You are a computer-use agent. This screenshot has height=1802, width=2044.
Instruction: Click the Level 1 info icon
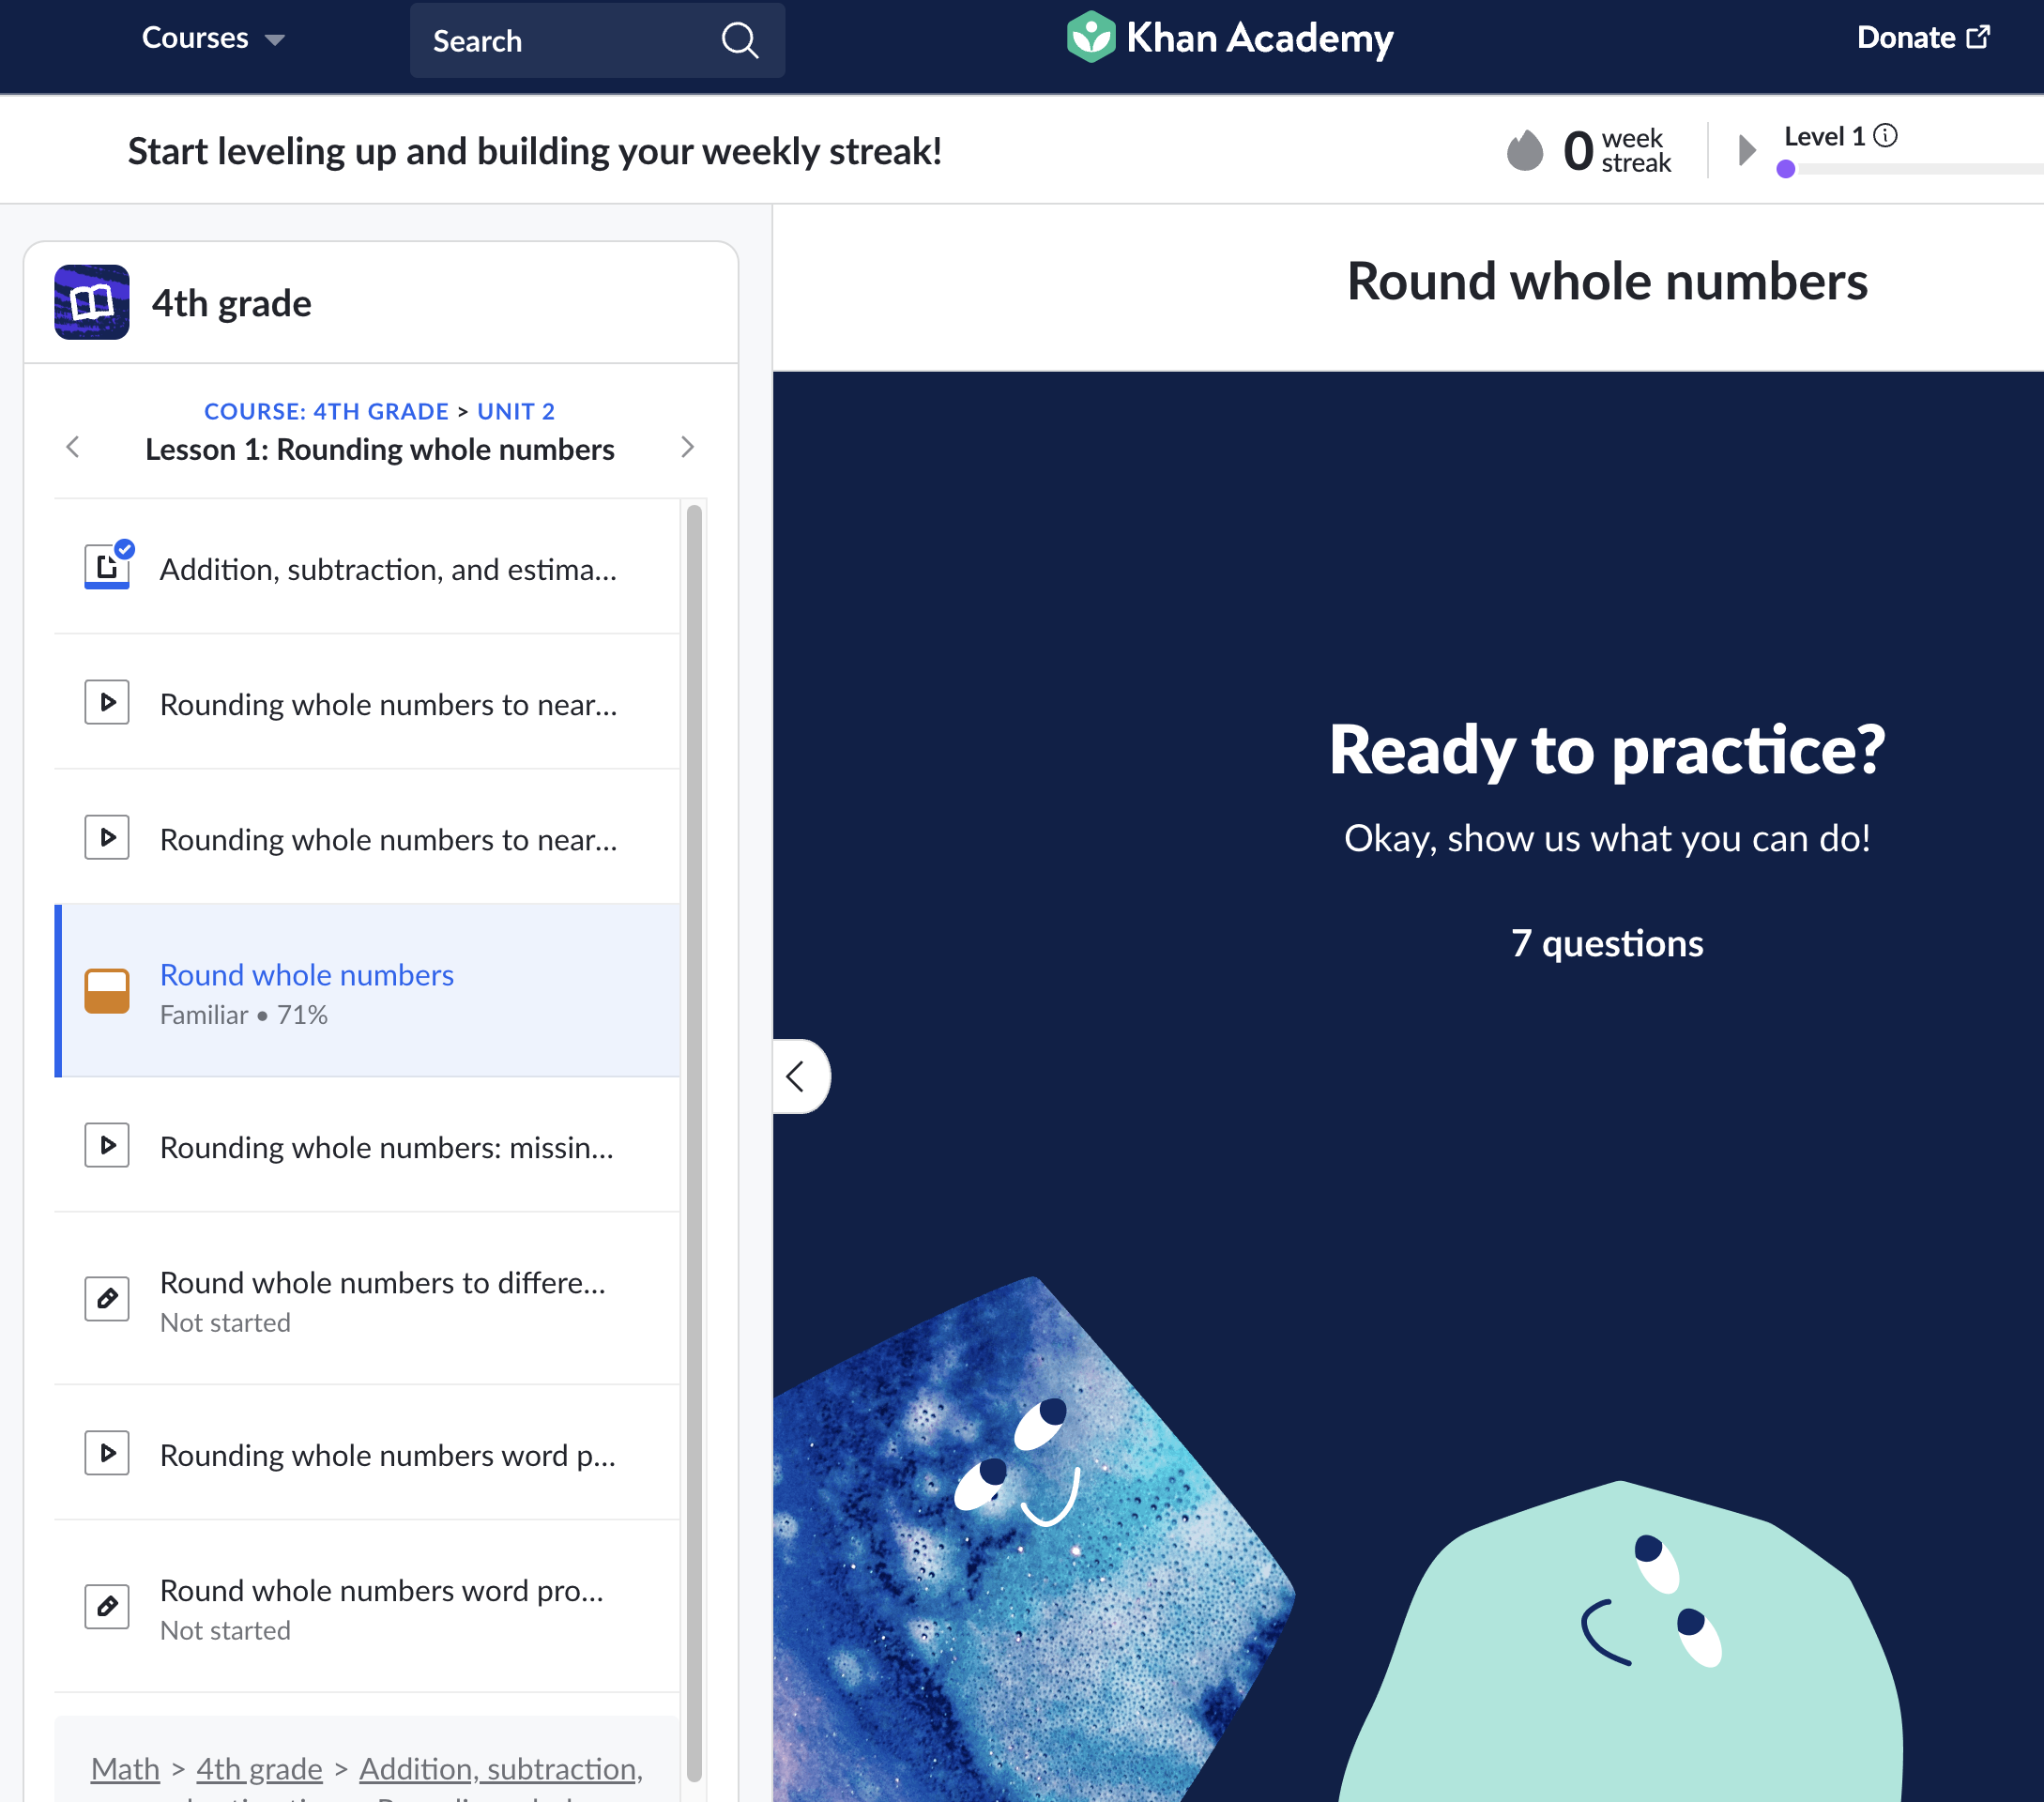click(1885, 135)
